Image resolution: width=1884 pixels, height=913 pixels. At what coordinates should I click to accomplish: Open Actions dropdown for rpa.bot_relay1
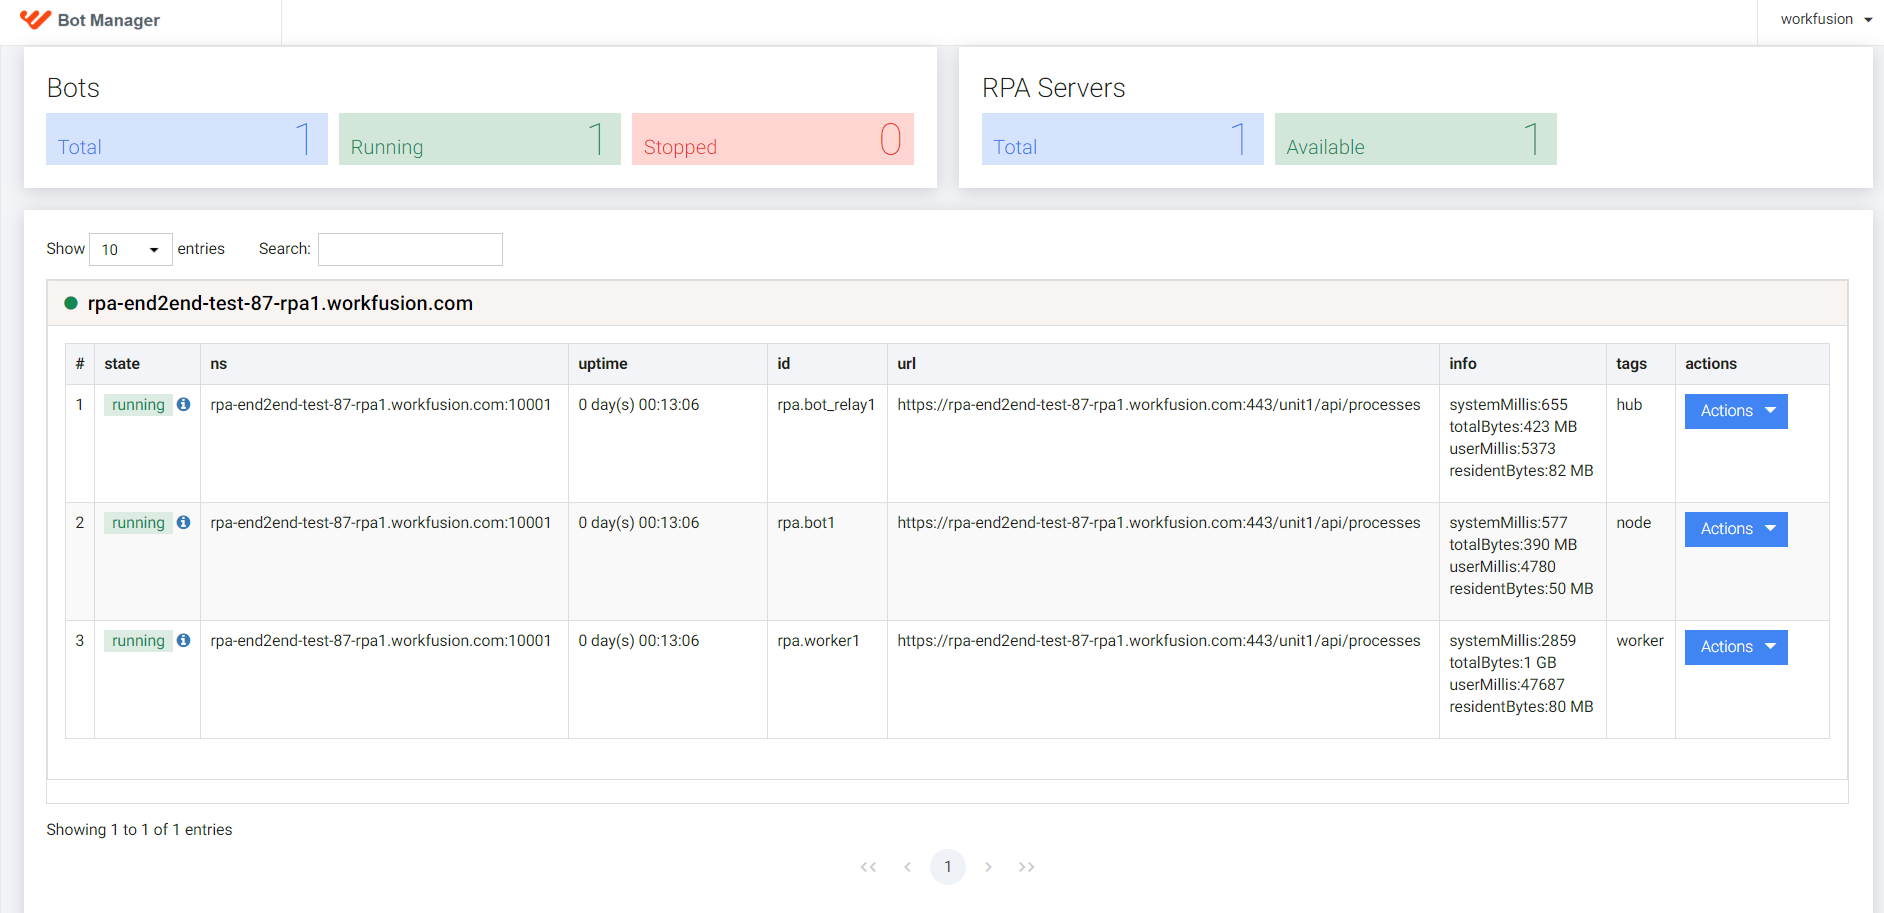click(x=1736, y=411)
